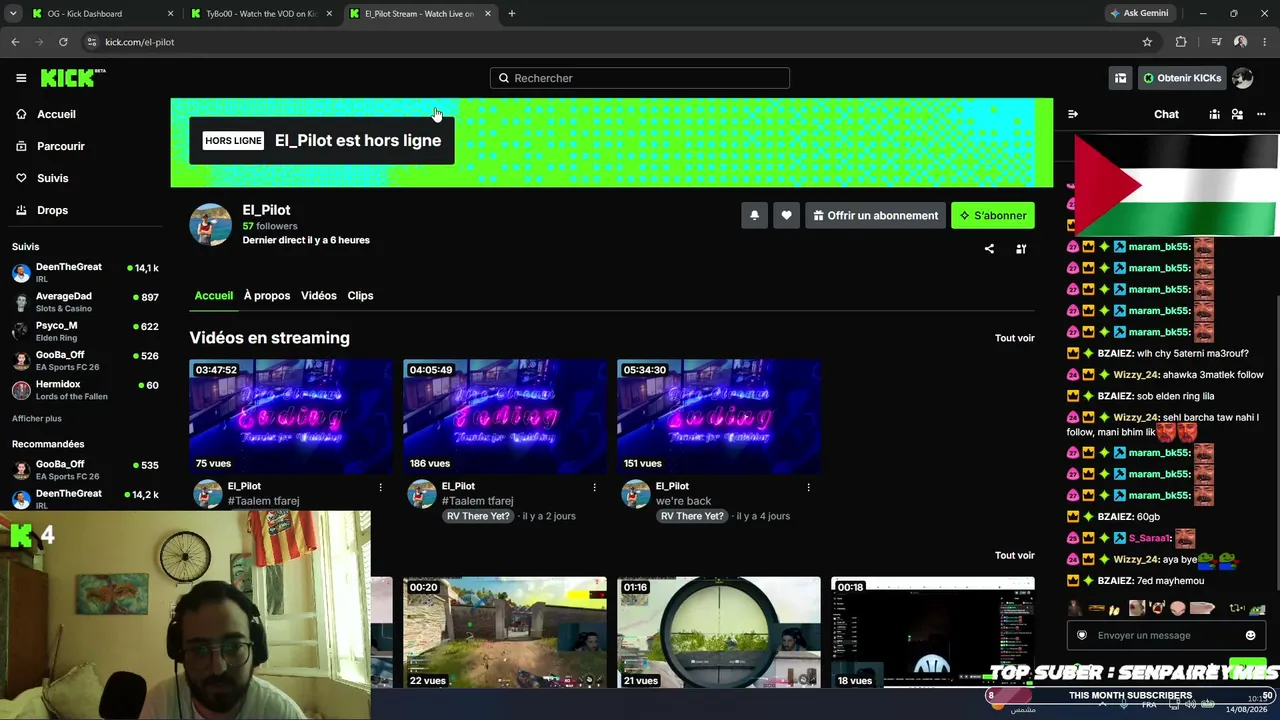The width and height of the screenshot is (1280, 720).
Task: Open Psyco_M channel in followed list
Action: 85,331
